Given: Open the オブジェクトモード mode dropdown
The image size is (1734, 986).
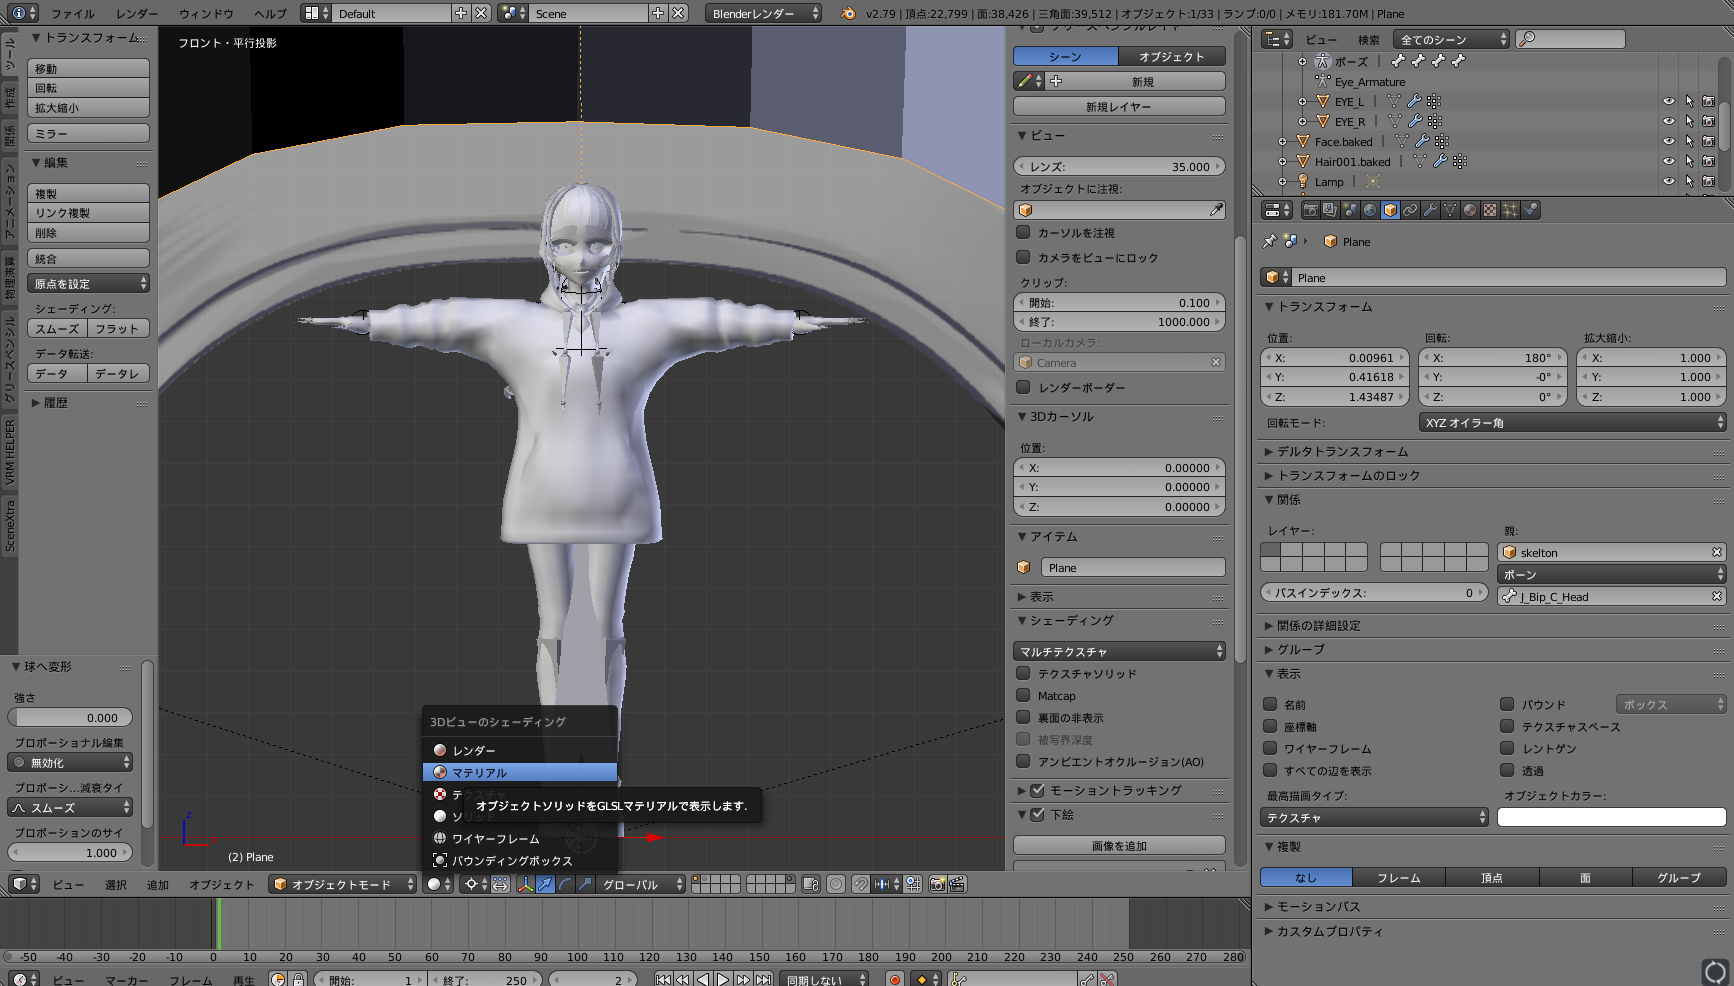Looking at the screenshot, I should pyautogui.click(x=343, y=884).
